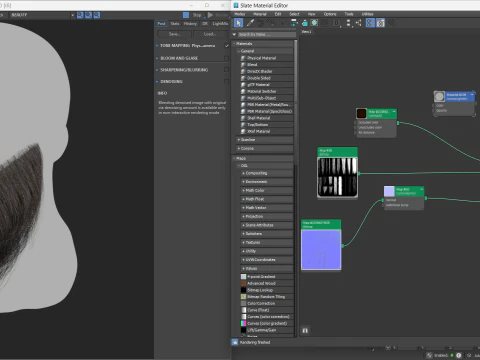Click the Select by Material icon
Viewport: 480px width, 360px height.
392,23
